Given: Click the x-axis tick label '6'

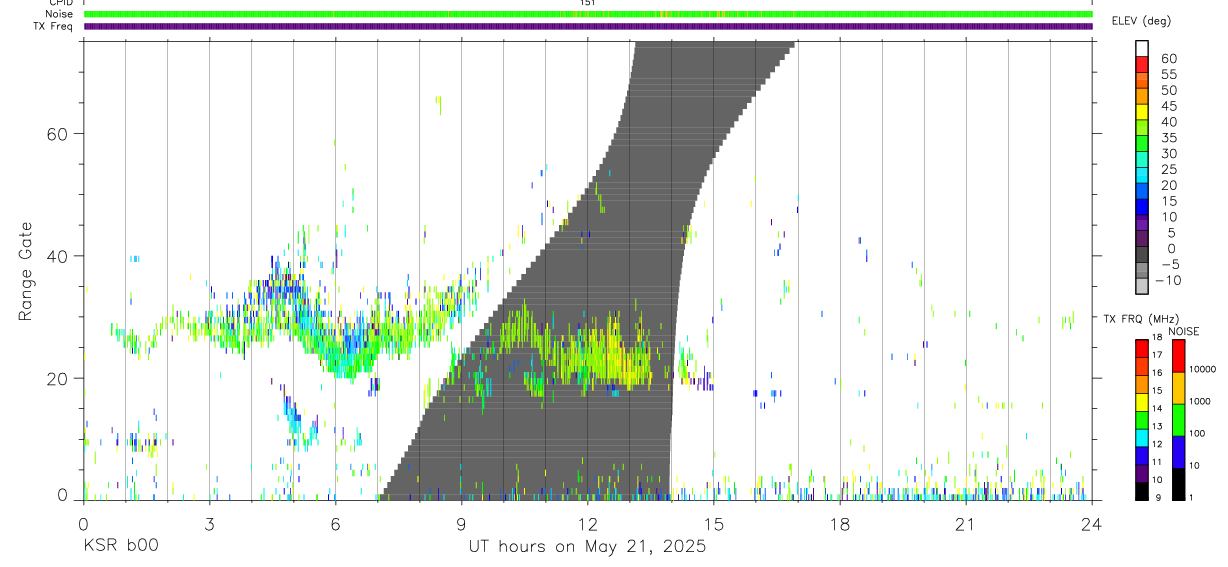Looking at the screenshot, I should [335, 524].
